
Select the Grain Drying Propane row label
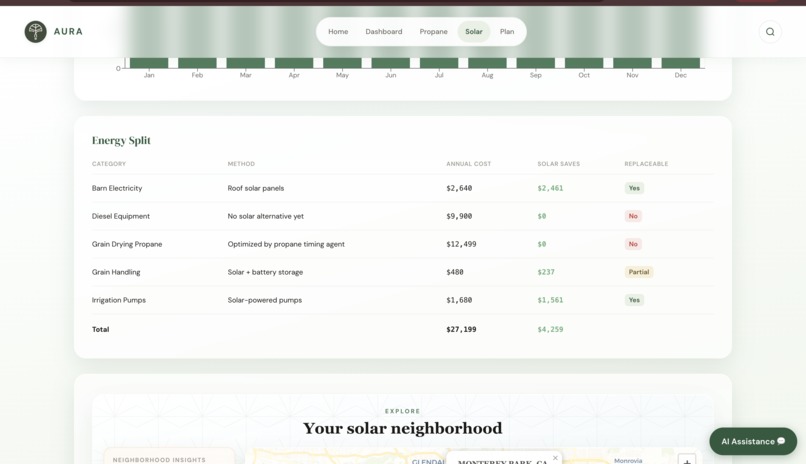pyautogui.click(x=127, y=244)
